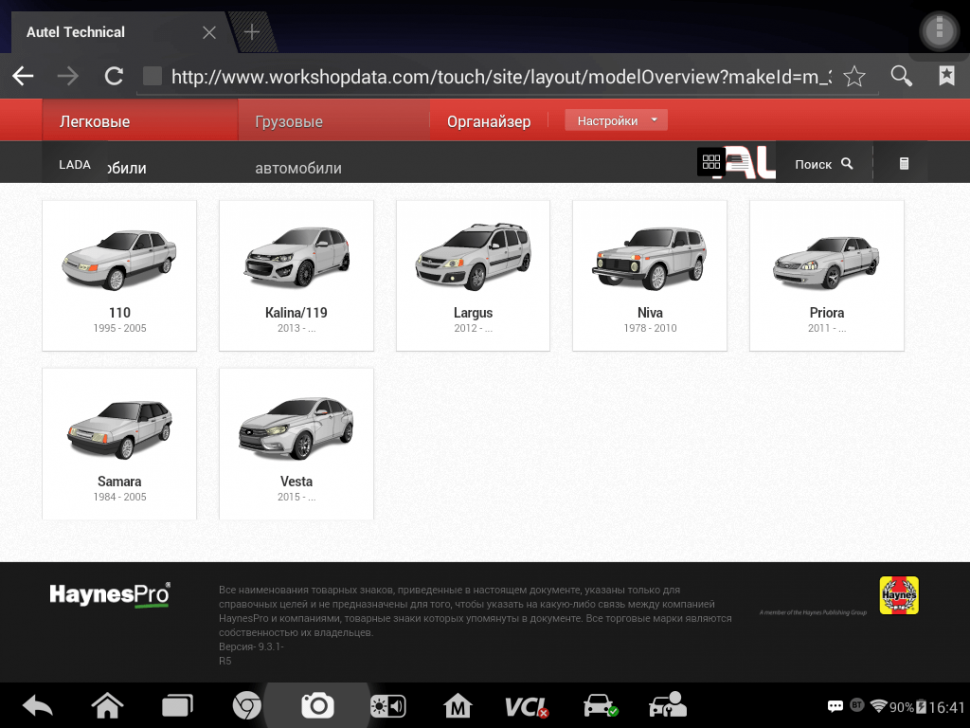Reload the page with the refresh icon
Viewport: 970px width, 728px height.
[114, 77]
